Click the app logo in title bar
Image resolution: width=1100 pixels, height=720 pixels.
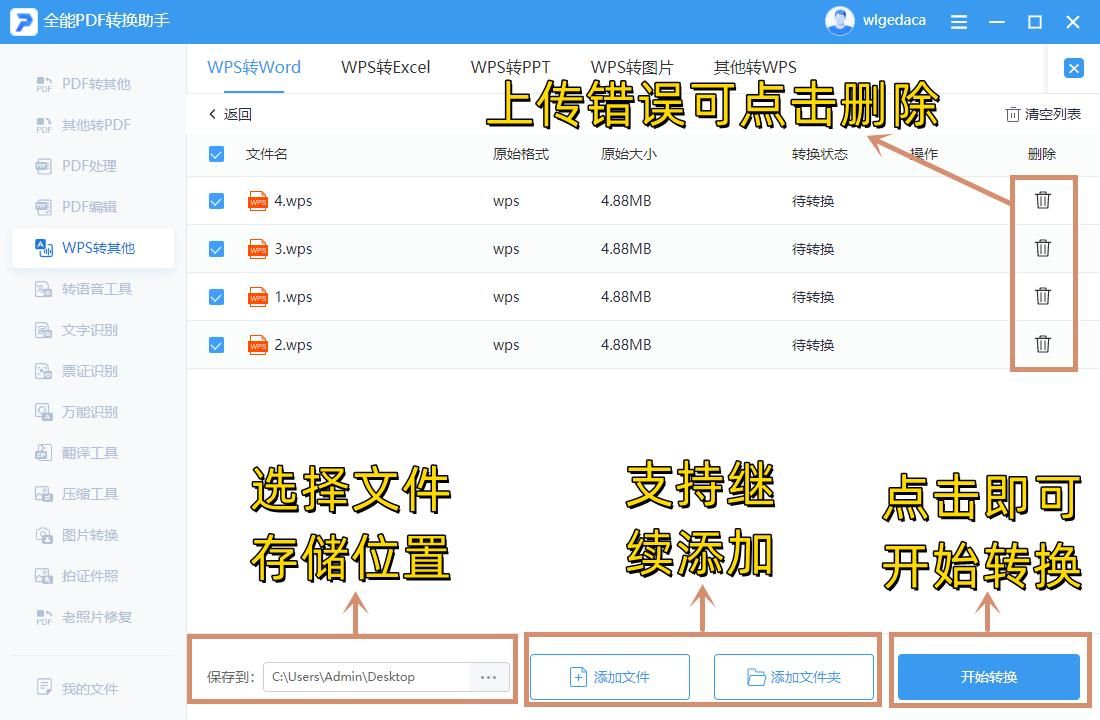click(x=23, y=21)
